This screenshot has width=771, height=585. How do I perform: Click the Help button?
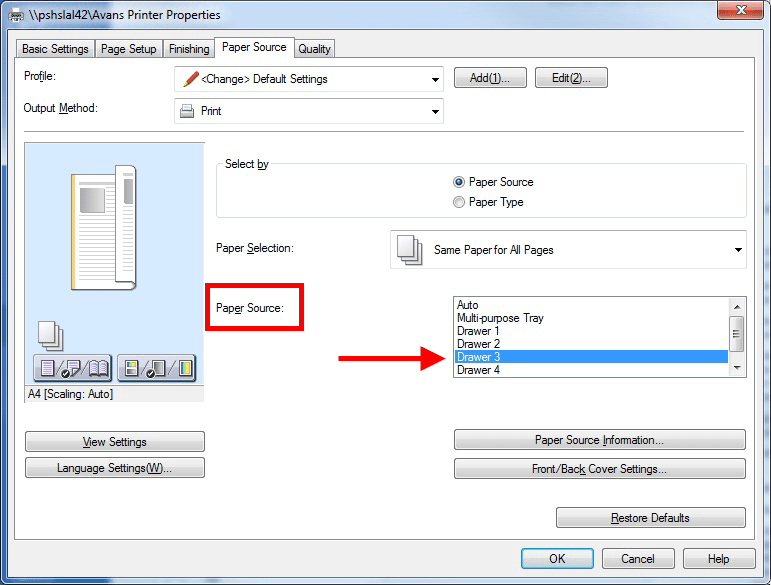(x=718, y=558)
